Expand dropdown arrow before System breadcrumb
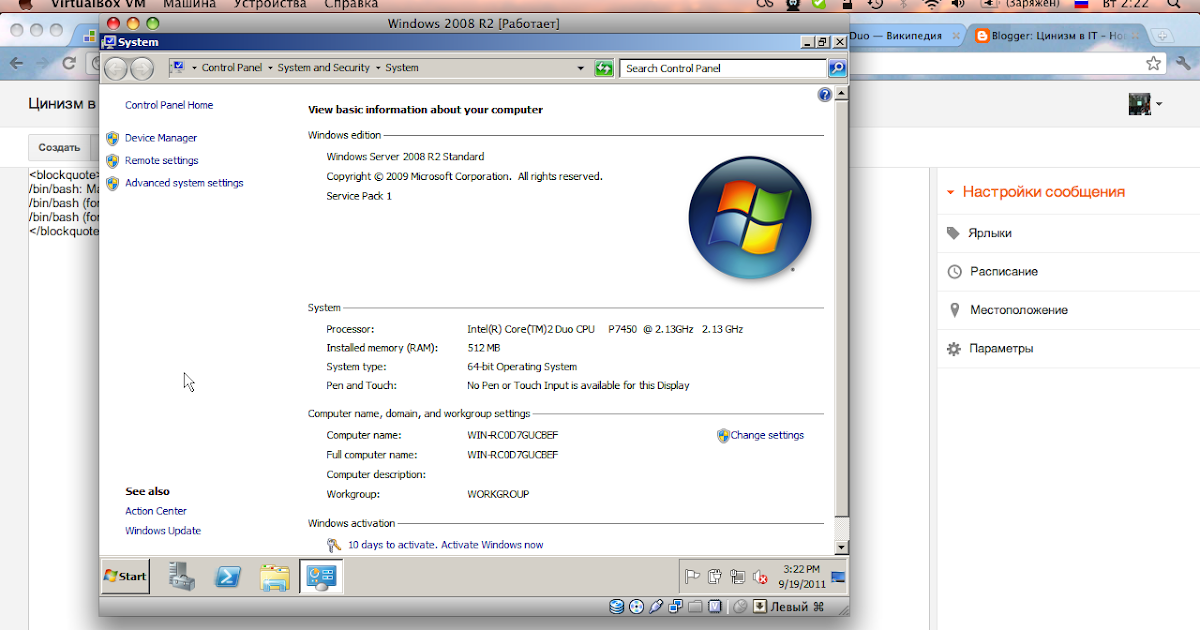1200x630 pixels. click(378, 68)
